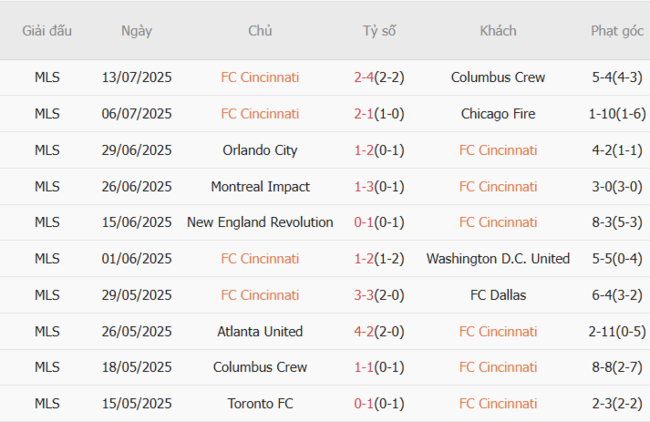
Task: Open the 3-3 score against FC Dallas
Action: pyautogui.click(x=364, y=295)
